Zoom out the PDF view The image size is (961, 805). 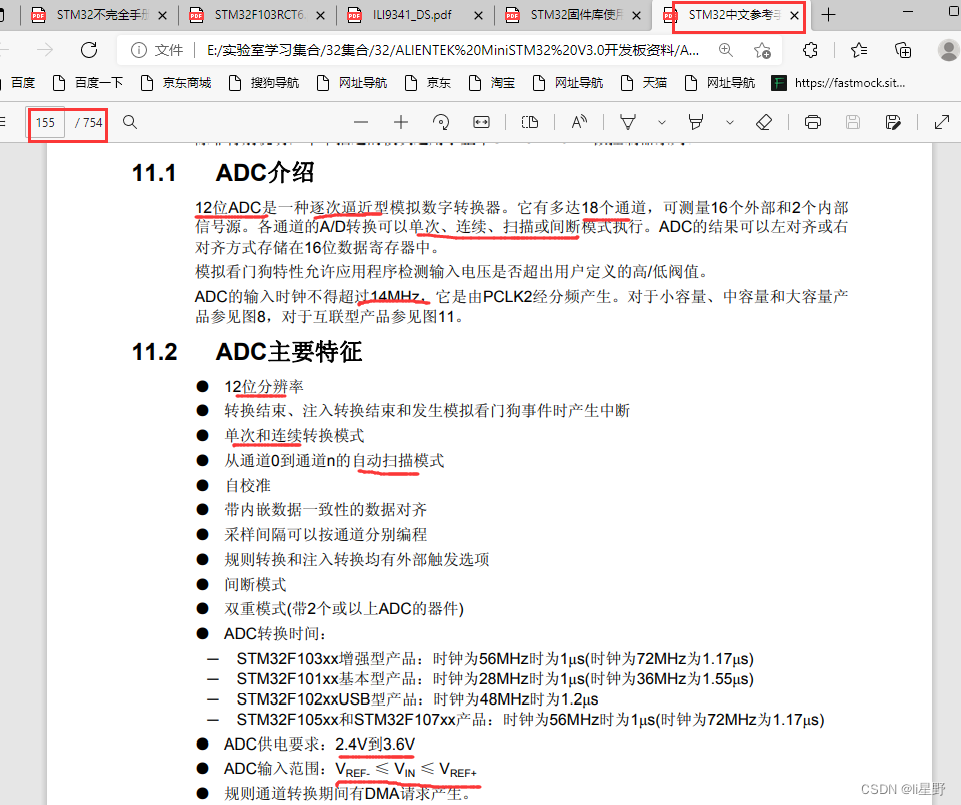tap(361, 123)
